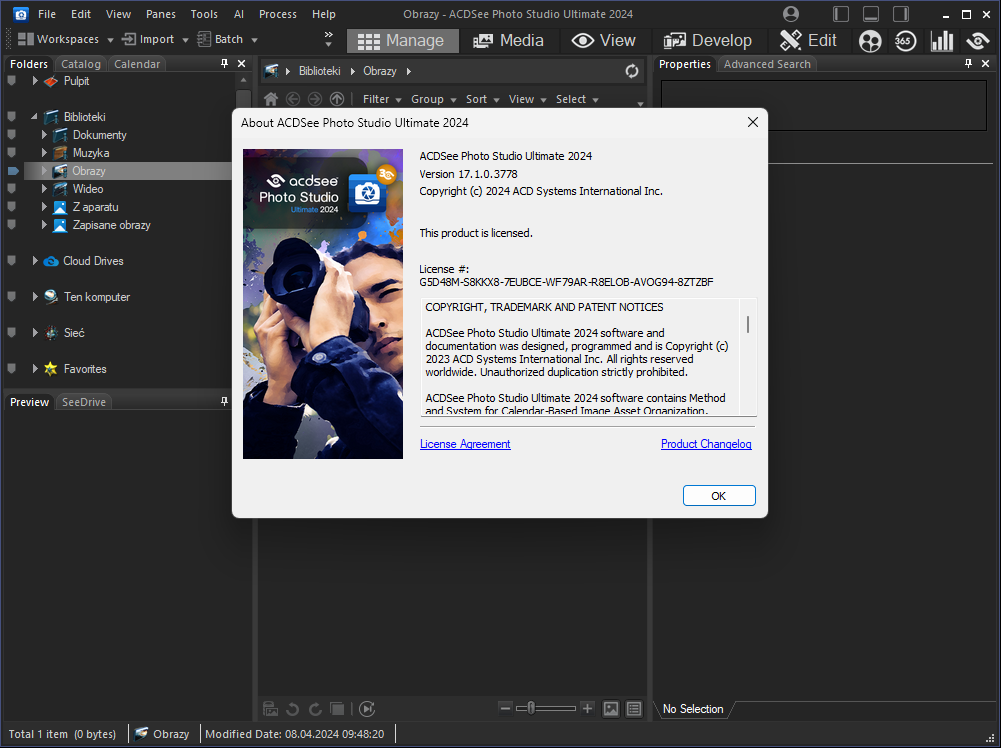Toggle right panel layout icon in title bar

pyautogui.click(x=901, y=14)
